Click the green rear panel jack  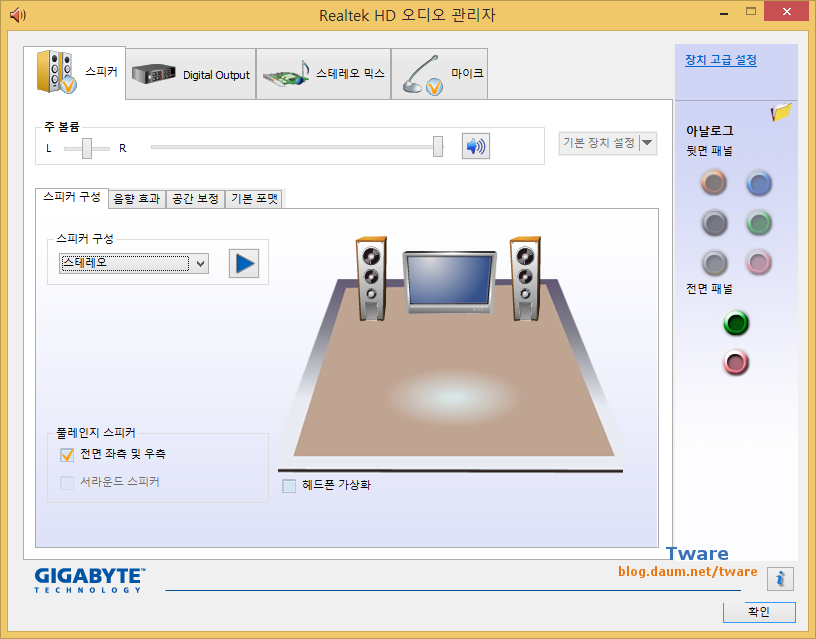point(759,223)
